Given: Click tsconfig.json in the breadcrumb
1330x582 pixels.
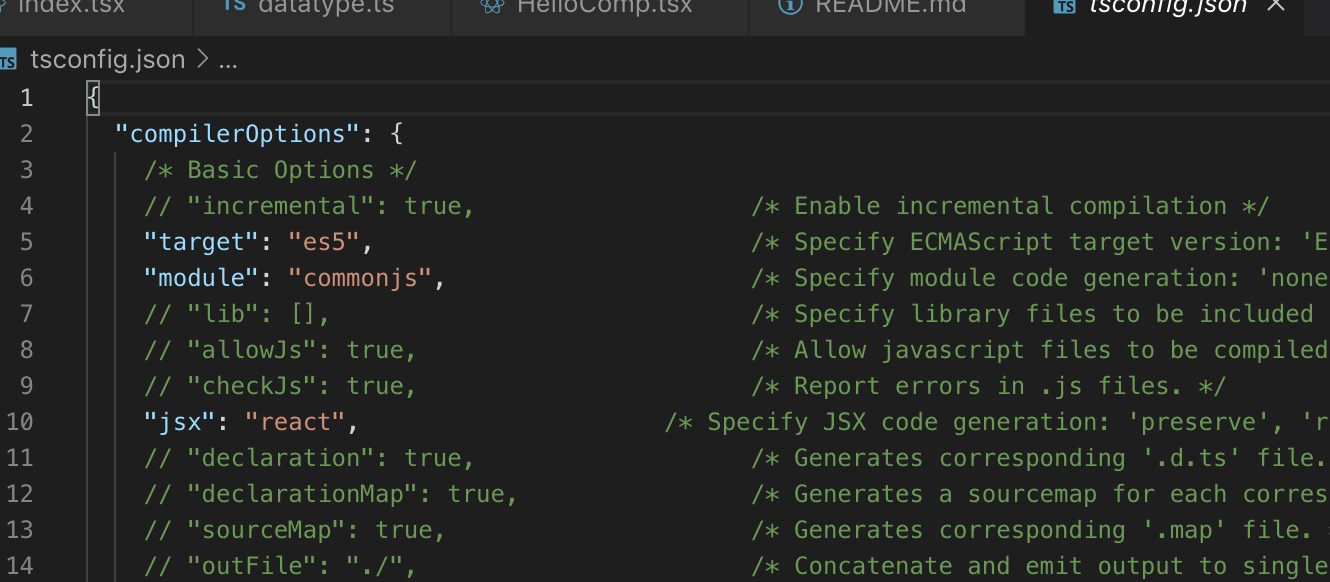Looking at the screenshot, I should 108,60.
